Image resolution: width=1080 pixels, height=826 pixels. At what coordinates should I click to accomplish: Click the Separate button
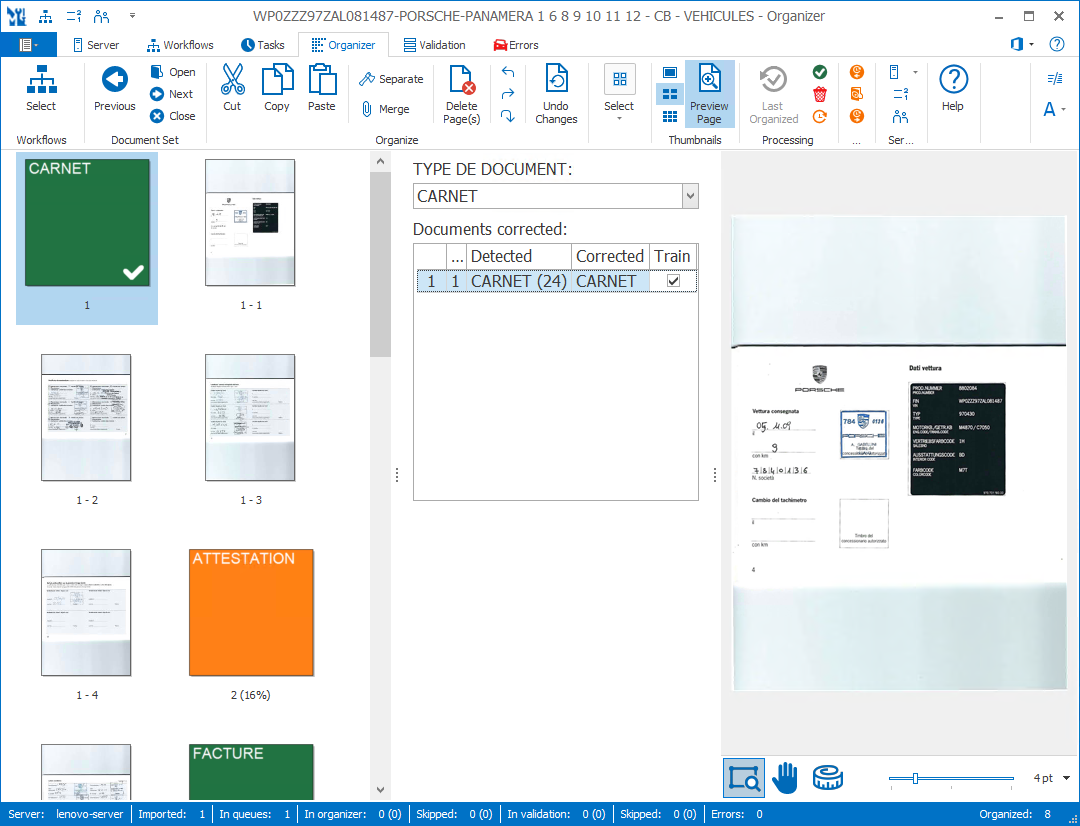point(390,79)
